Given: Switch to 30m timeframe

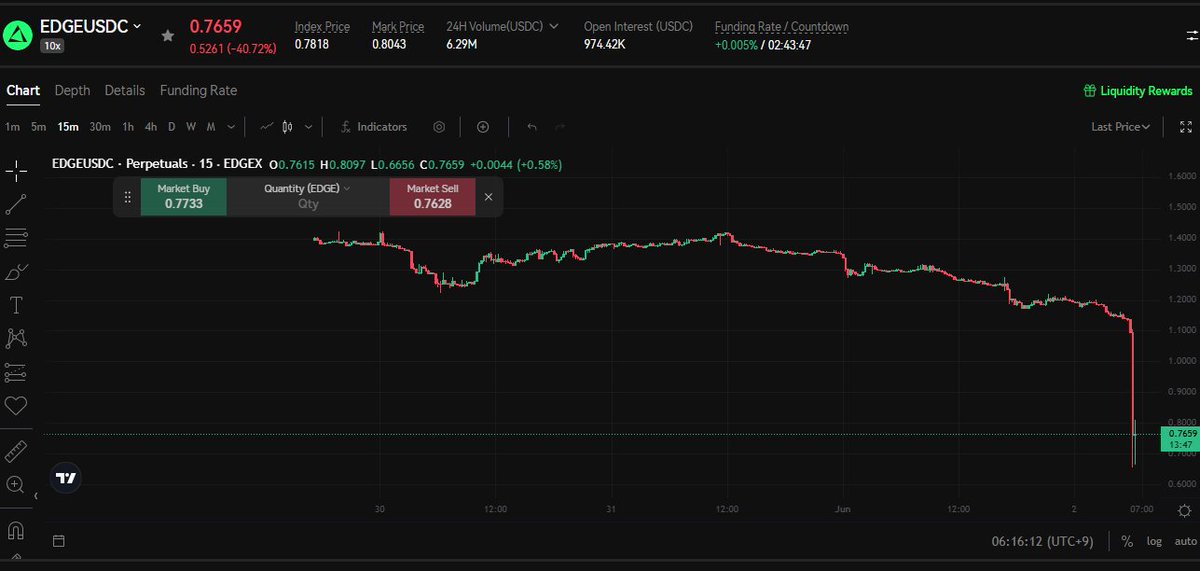Looking at the screenshot, I should pos(100,127).
